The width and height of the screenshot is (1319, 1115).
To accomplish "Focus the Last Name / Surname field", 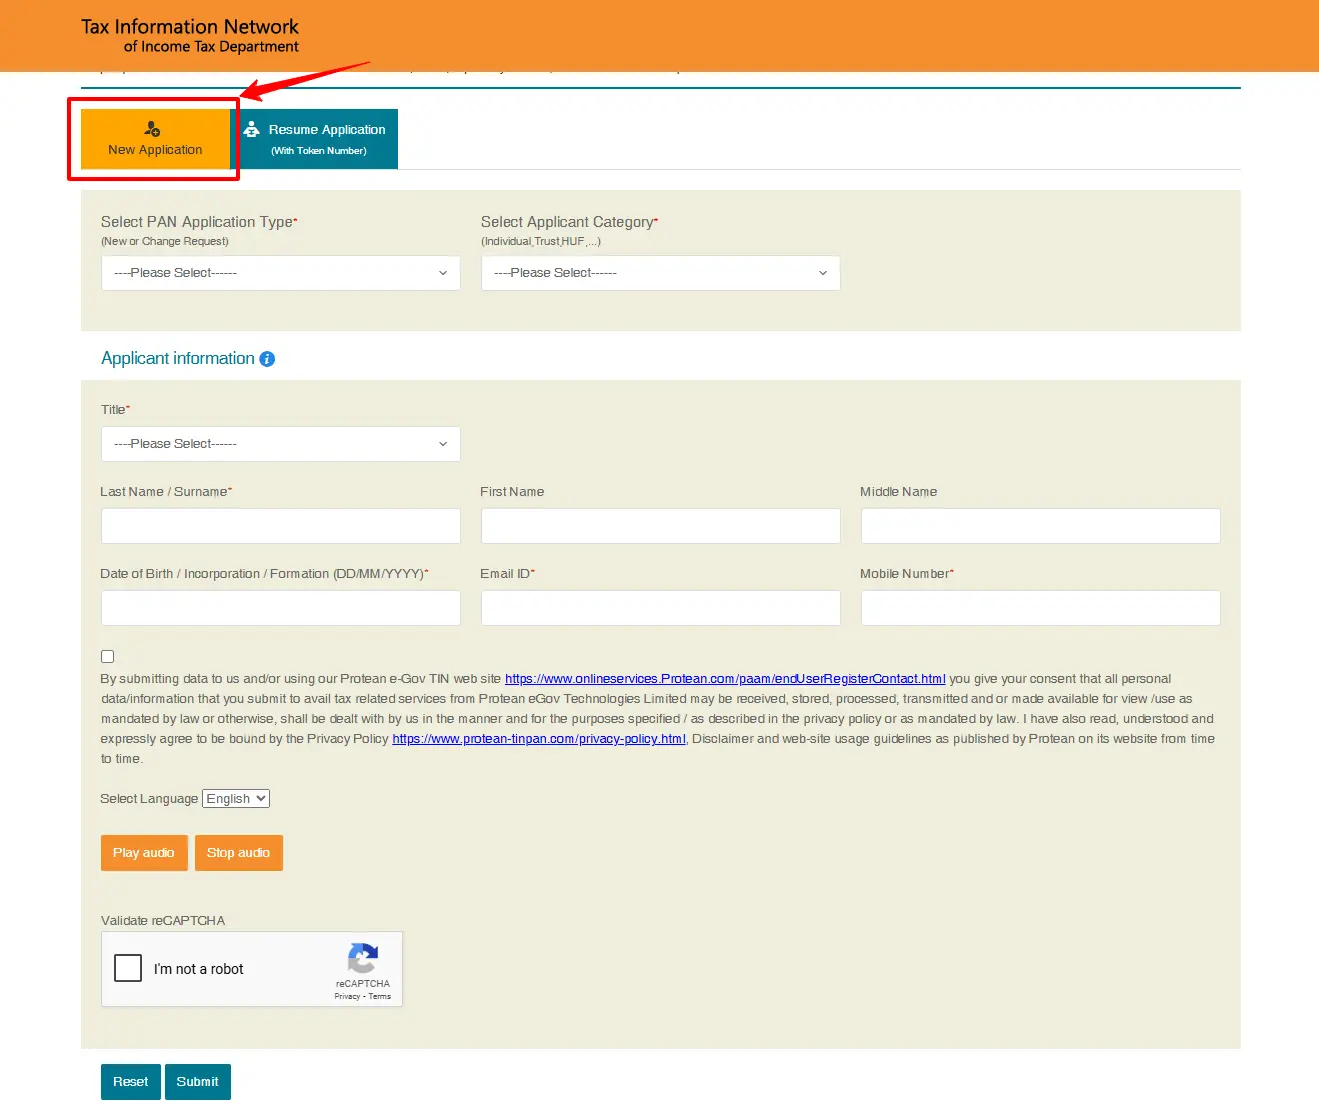I will tap(280, 526).
